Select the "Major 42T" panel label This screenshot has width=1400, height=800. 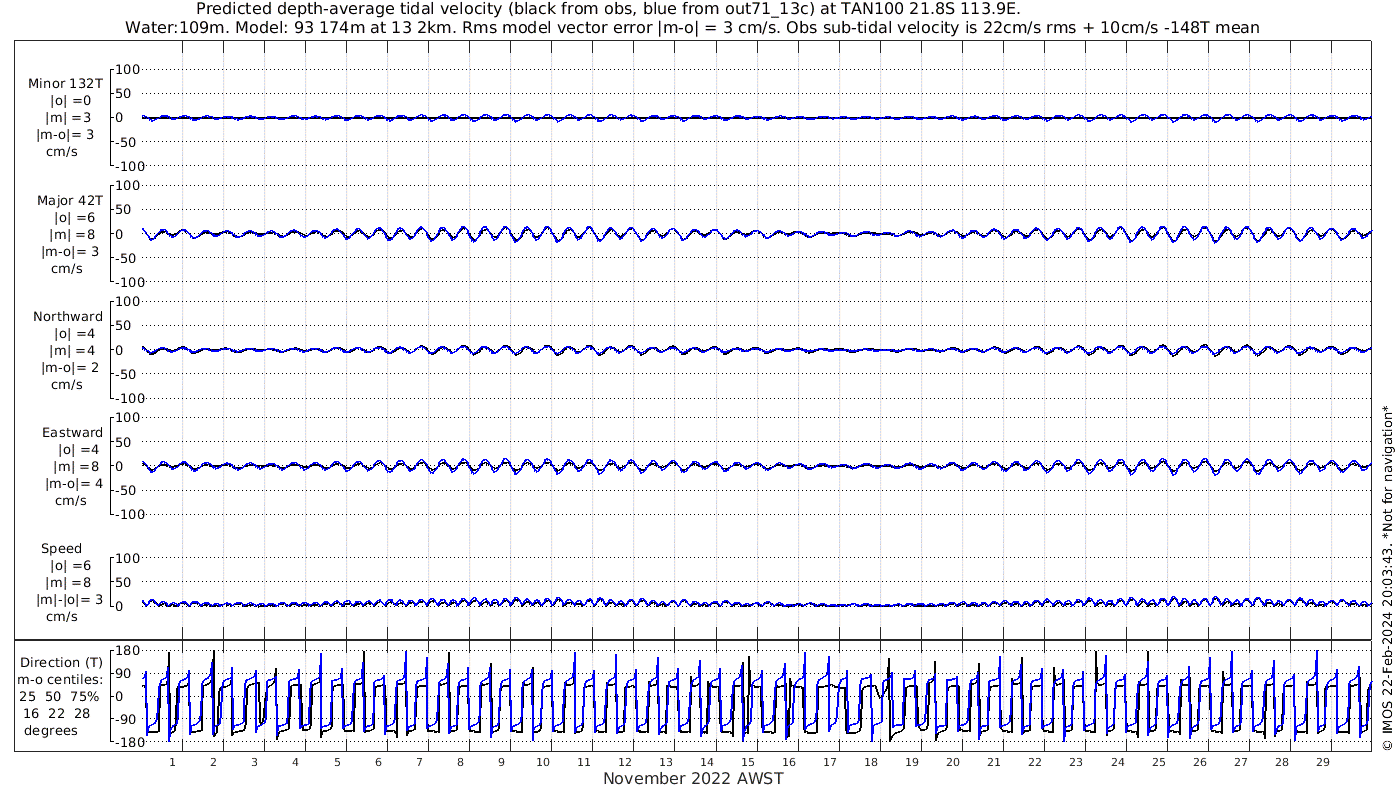pos(70,201)
